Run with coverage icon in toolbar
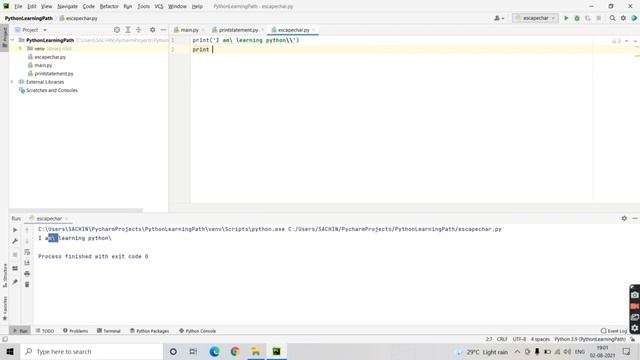The height and width of the screenshot is (360, 640). click(x=588, y=18)
